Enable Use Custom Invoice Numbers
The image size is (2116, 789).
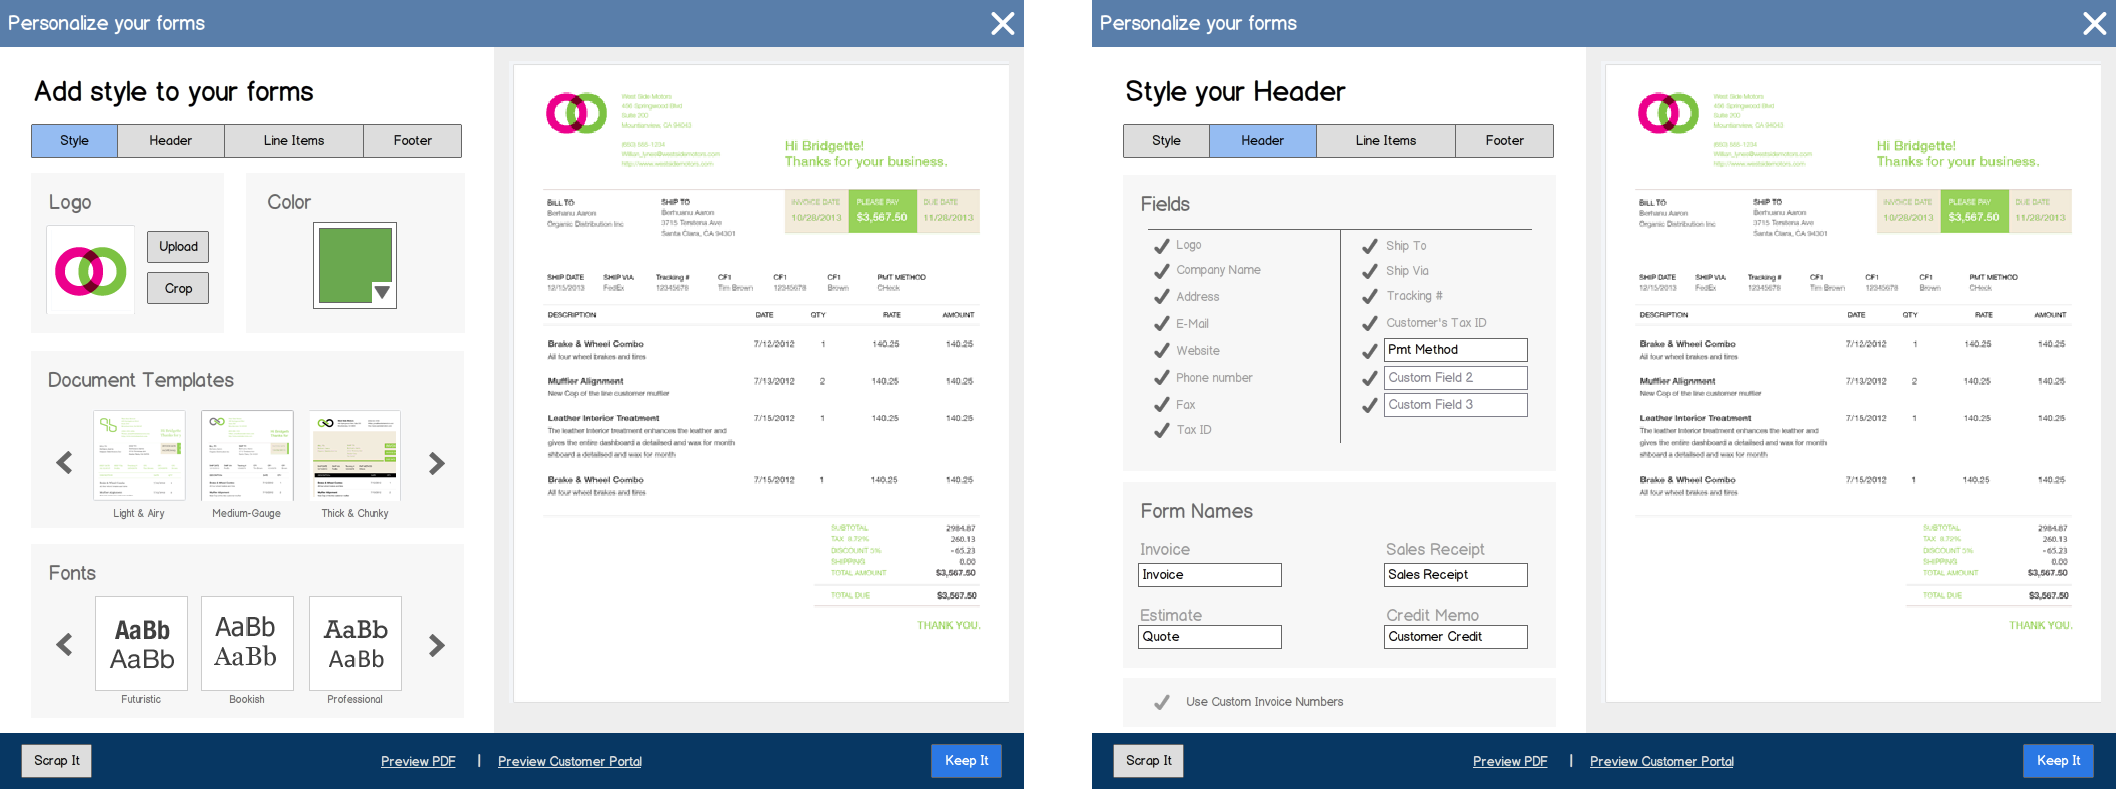(1162, 702)
